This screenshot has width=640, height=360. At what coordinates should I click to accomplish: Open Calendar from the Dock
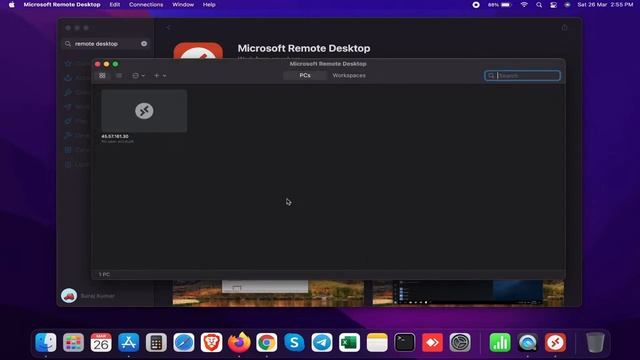pos(101,342)
